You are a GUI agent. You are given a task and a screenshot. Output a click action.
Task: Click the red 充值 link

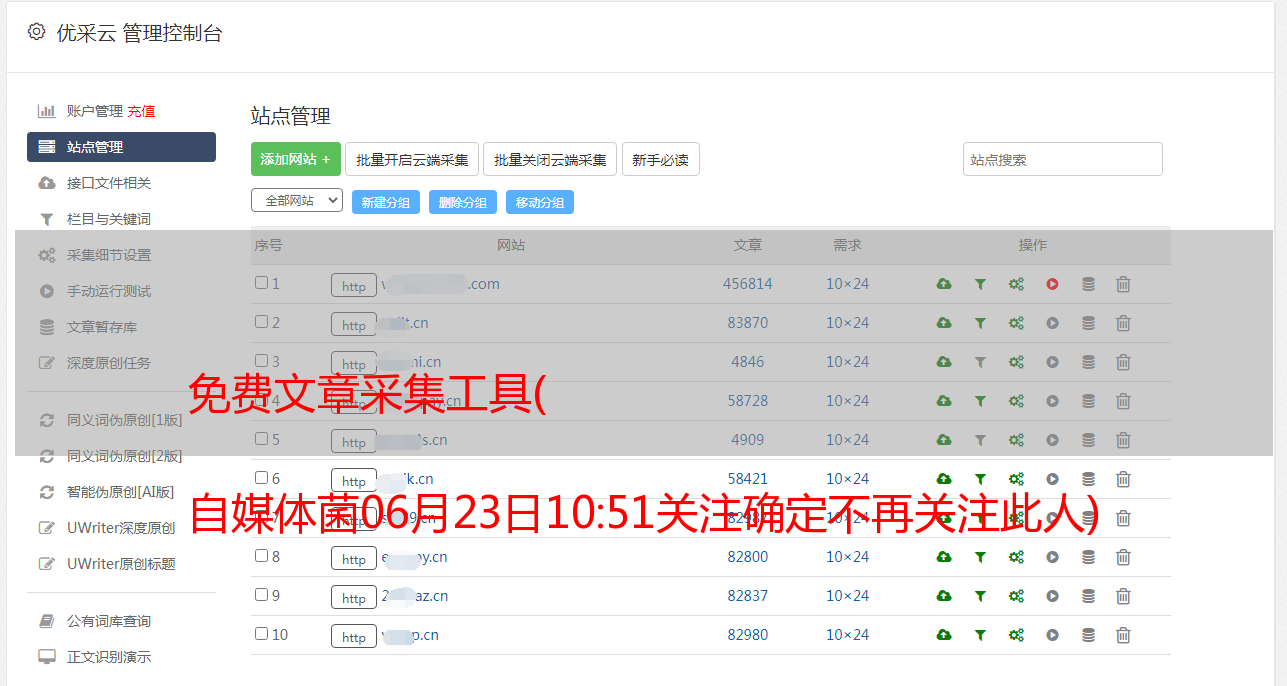[x=141, y=111]
